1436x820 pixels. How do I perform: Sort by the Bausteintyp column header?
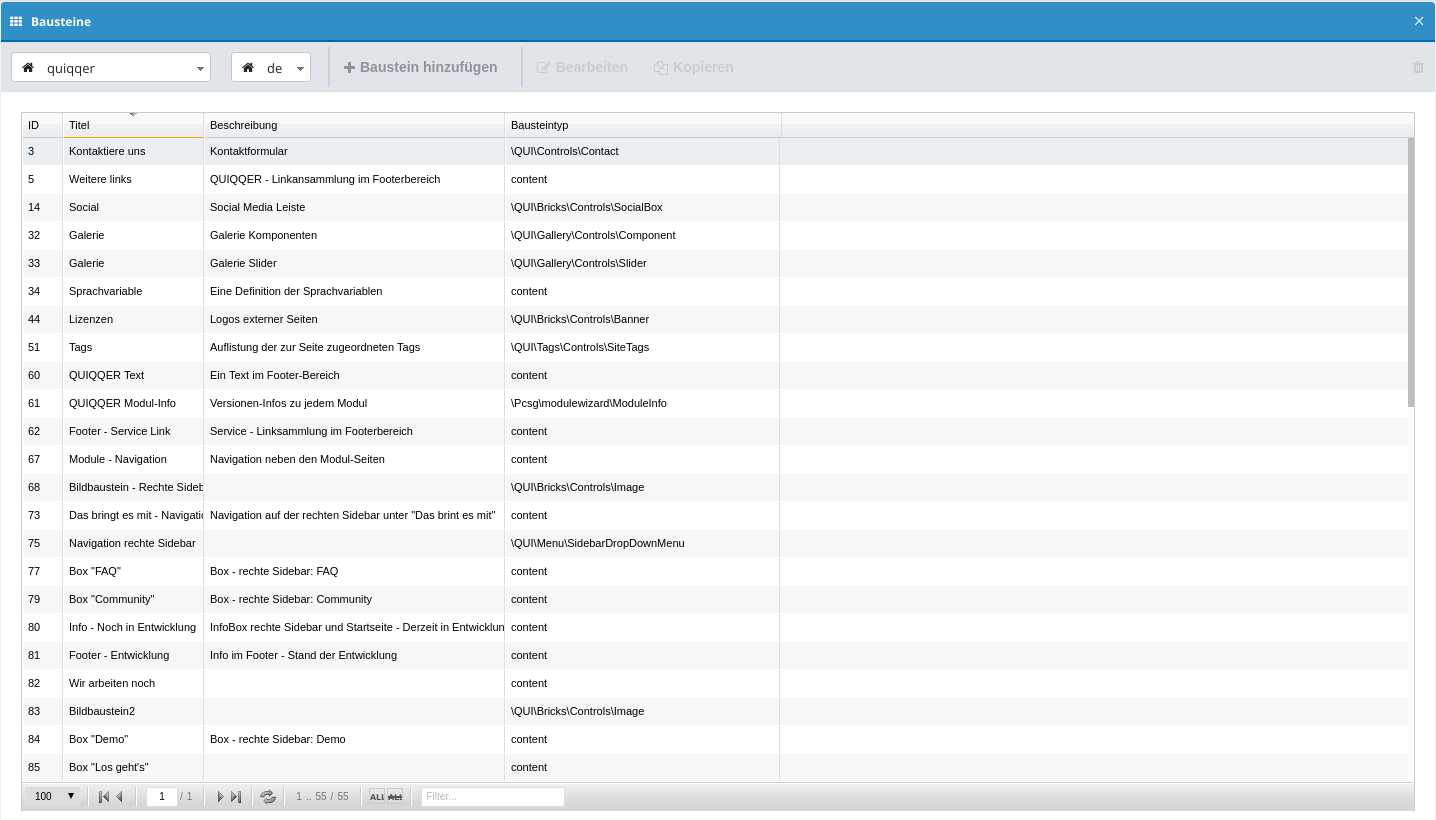pos(642,125)
